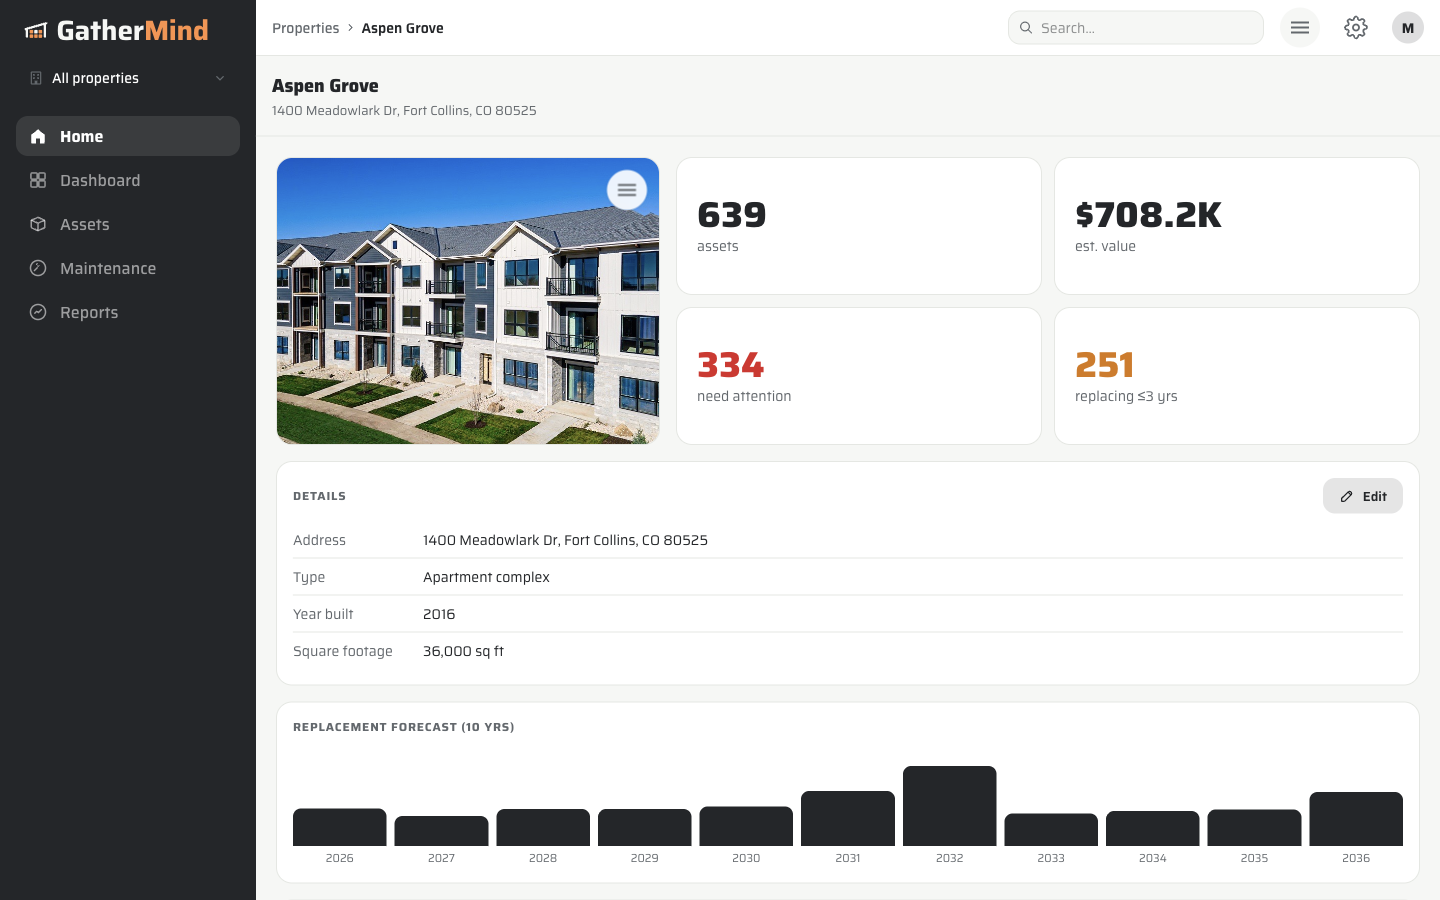Screen dimensions: 1440x900
Task: Focus the Search input field
Action: 1136,28
